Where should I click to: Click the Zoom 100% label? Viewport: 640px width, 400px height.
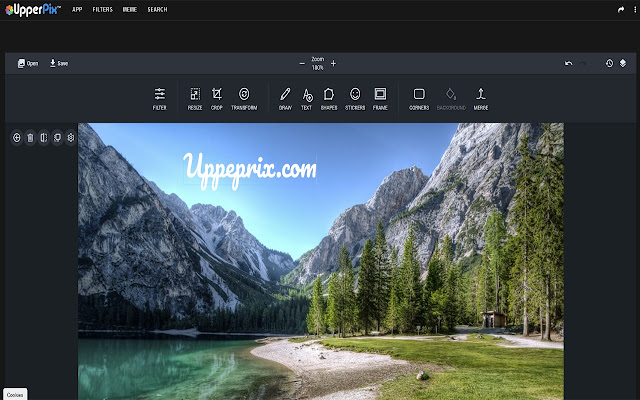318,63
